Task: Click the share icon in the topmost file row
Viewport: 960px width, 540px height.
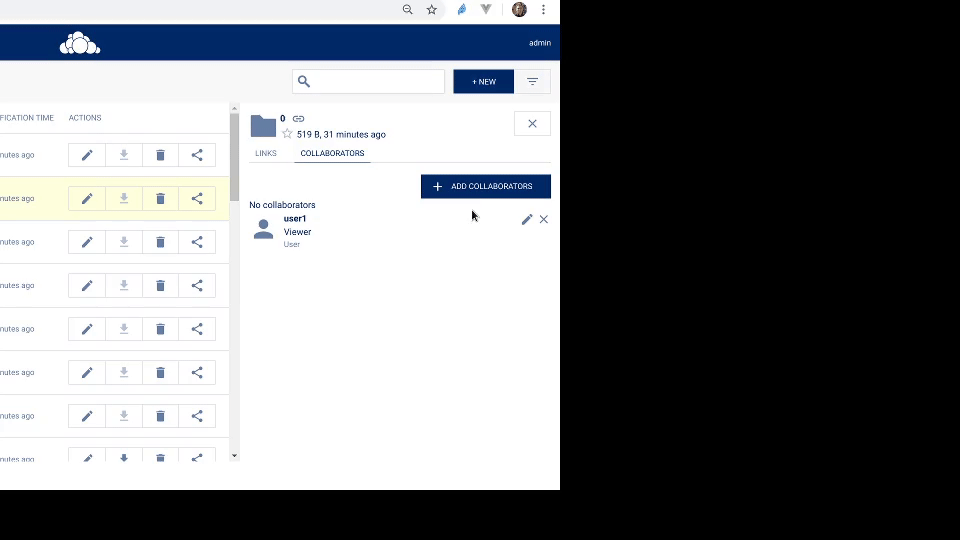Action: pos(197,155)
